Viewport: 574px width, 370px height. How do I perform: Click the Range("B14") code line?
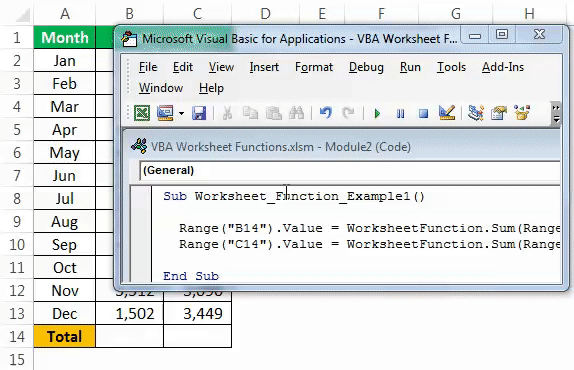(369, 228)
